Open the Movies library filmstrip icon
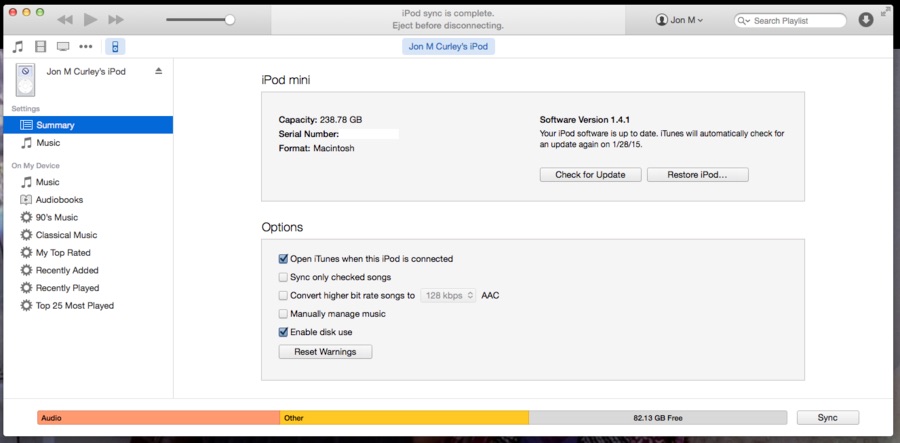The image size is (900, 443). 40,46
